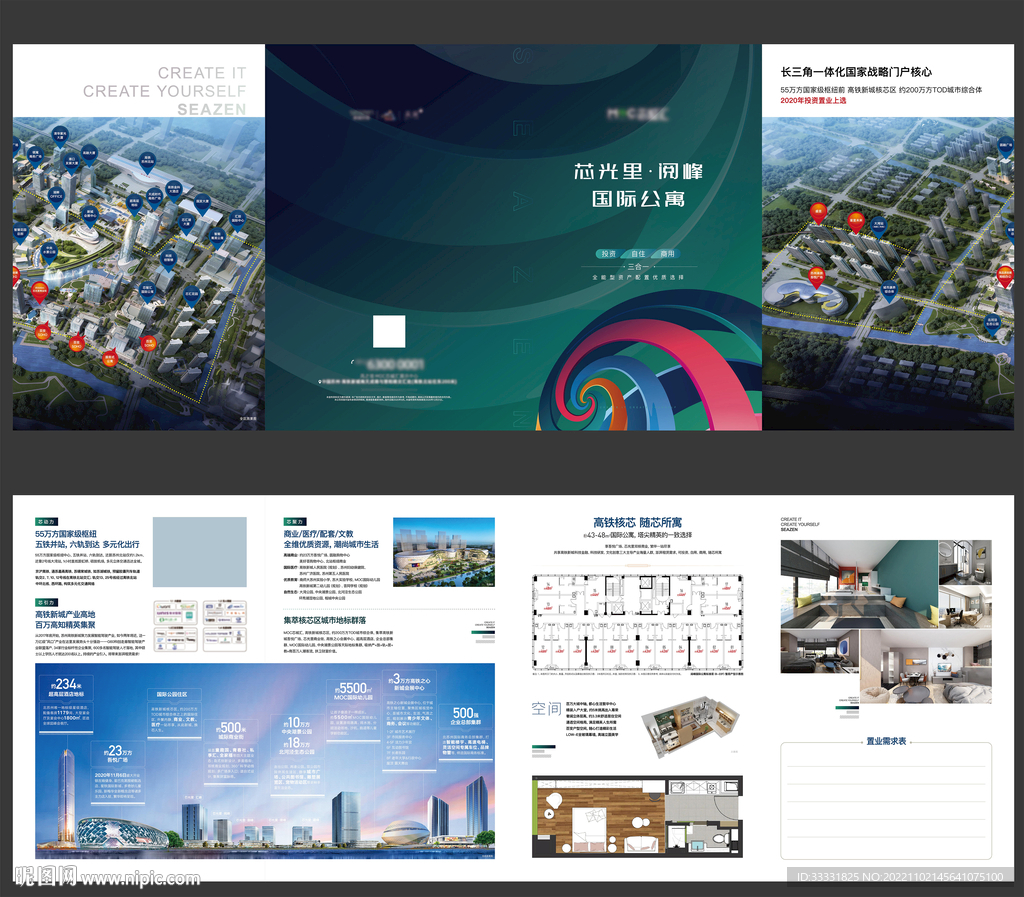1024x897 pixels.
Task: Select the top-left company logos card
Action: click(x=175, y=614)
